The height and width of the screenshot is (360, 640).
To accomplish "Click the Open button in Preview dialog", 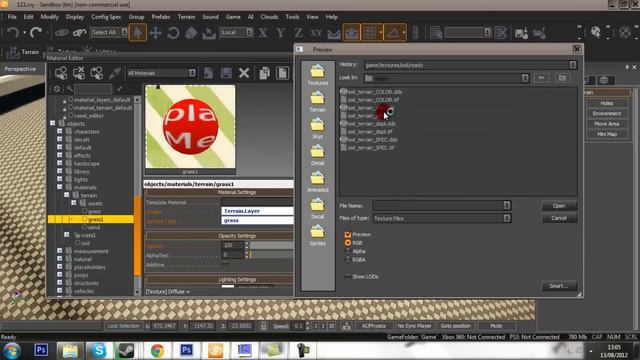I will pyautogui.click(x=559, y=206).
